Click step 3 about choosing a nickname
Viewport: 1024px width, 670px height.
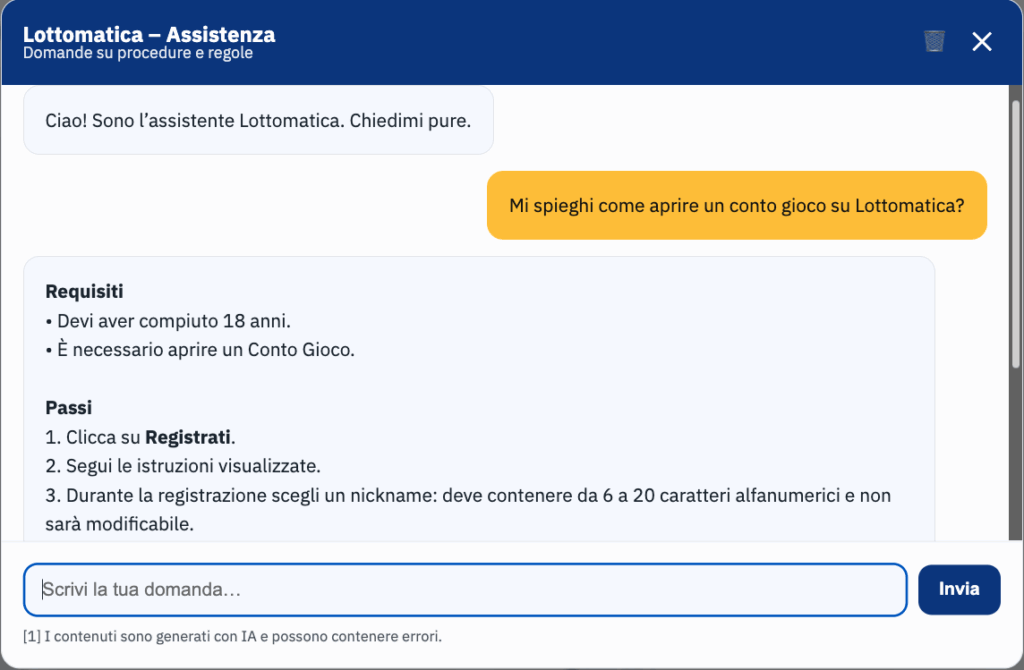coord(468,509)
